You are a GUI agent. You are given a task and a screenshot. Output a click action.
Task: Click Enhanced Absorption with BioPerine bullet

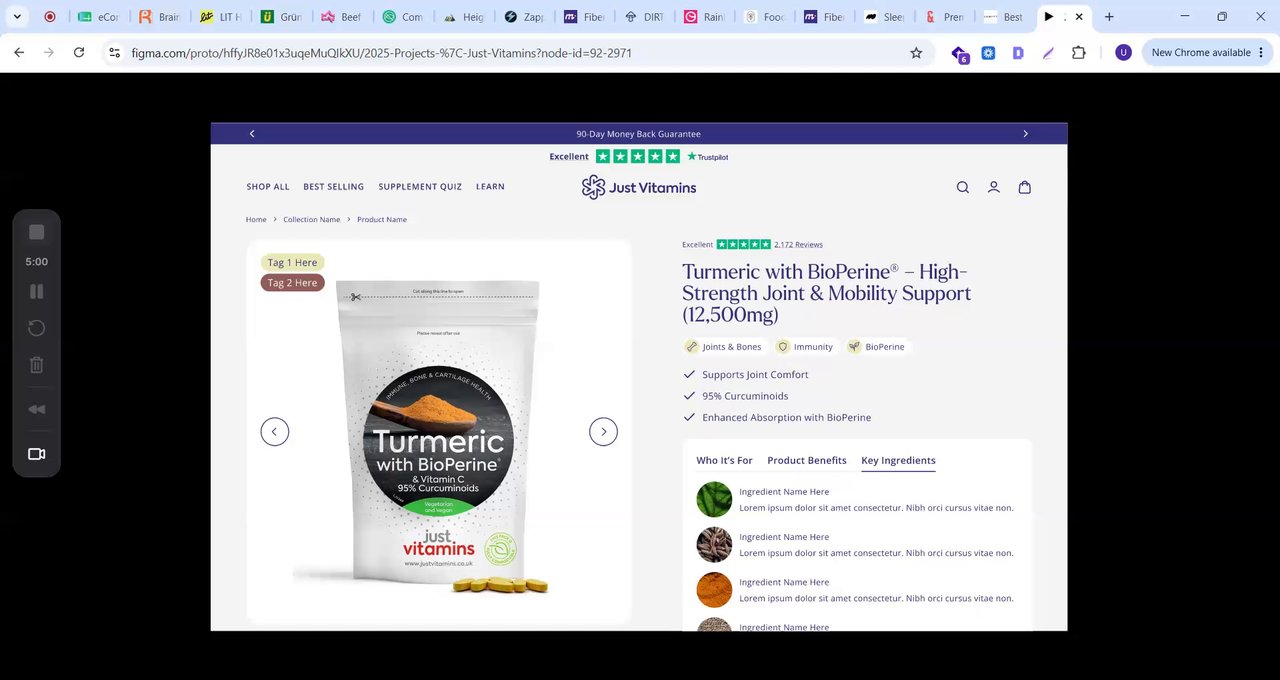point(786,418)
